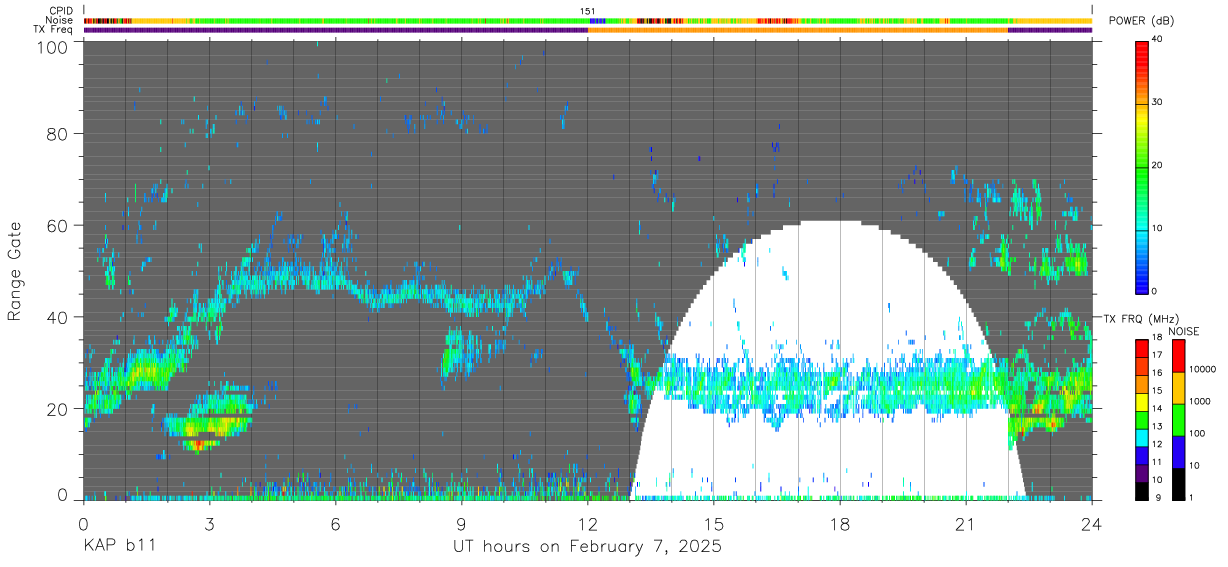The height and width of the screenshot is (567, 1228).
Task: Click the TX FRQ frequency color bar
Action: pyautogui.click(x=1141, y=419)
